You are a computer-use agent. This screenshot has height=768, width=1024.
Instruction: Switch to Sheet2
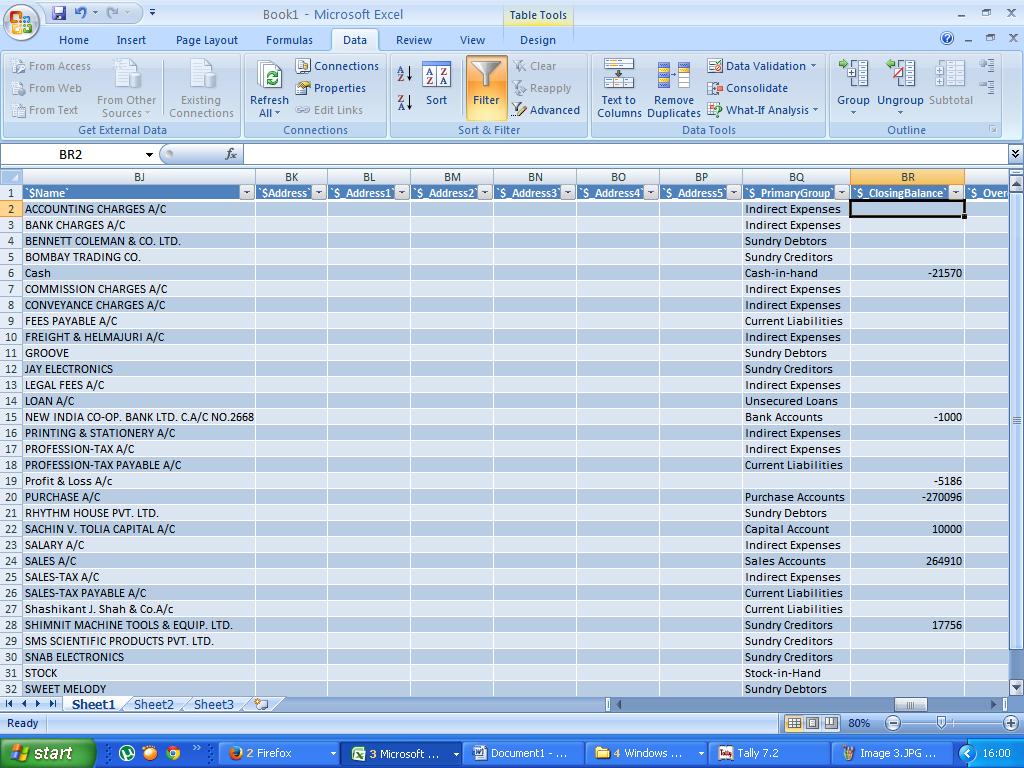[152, 704]
